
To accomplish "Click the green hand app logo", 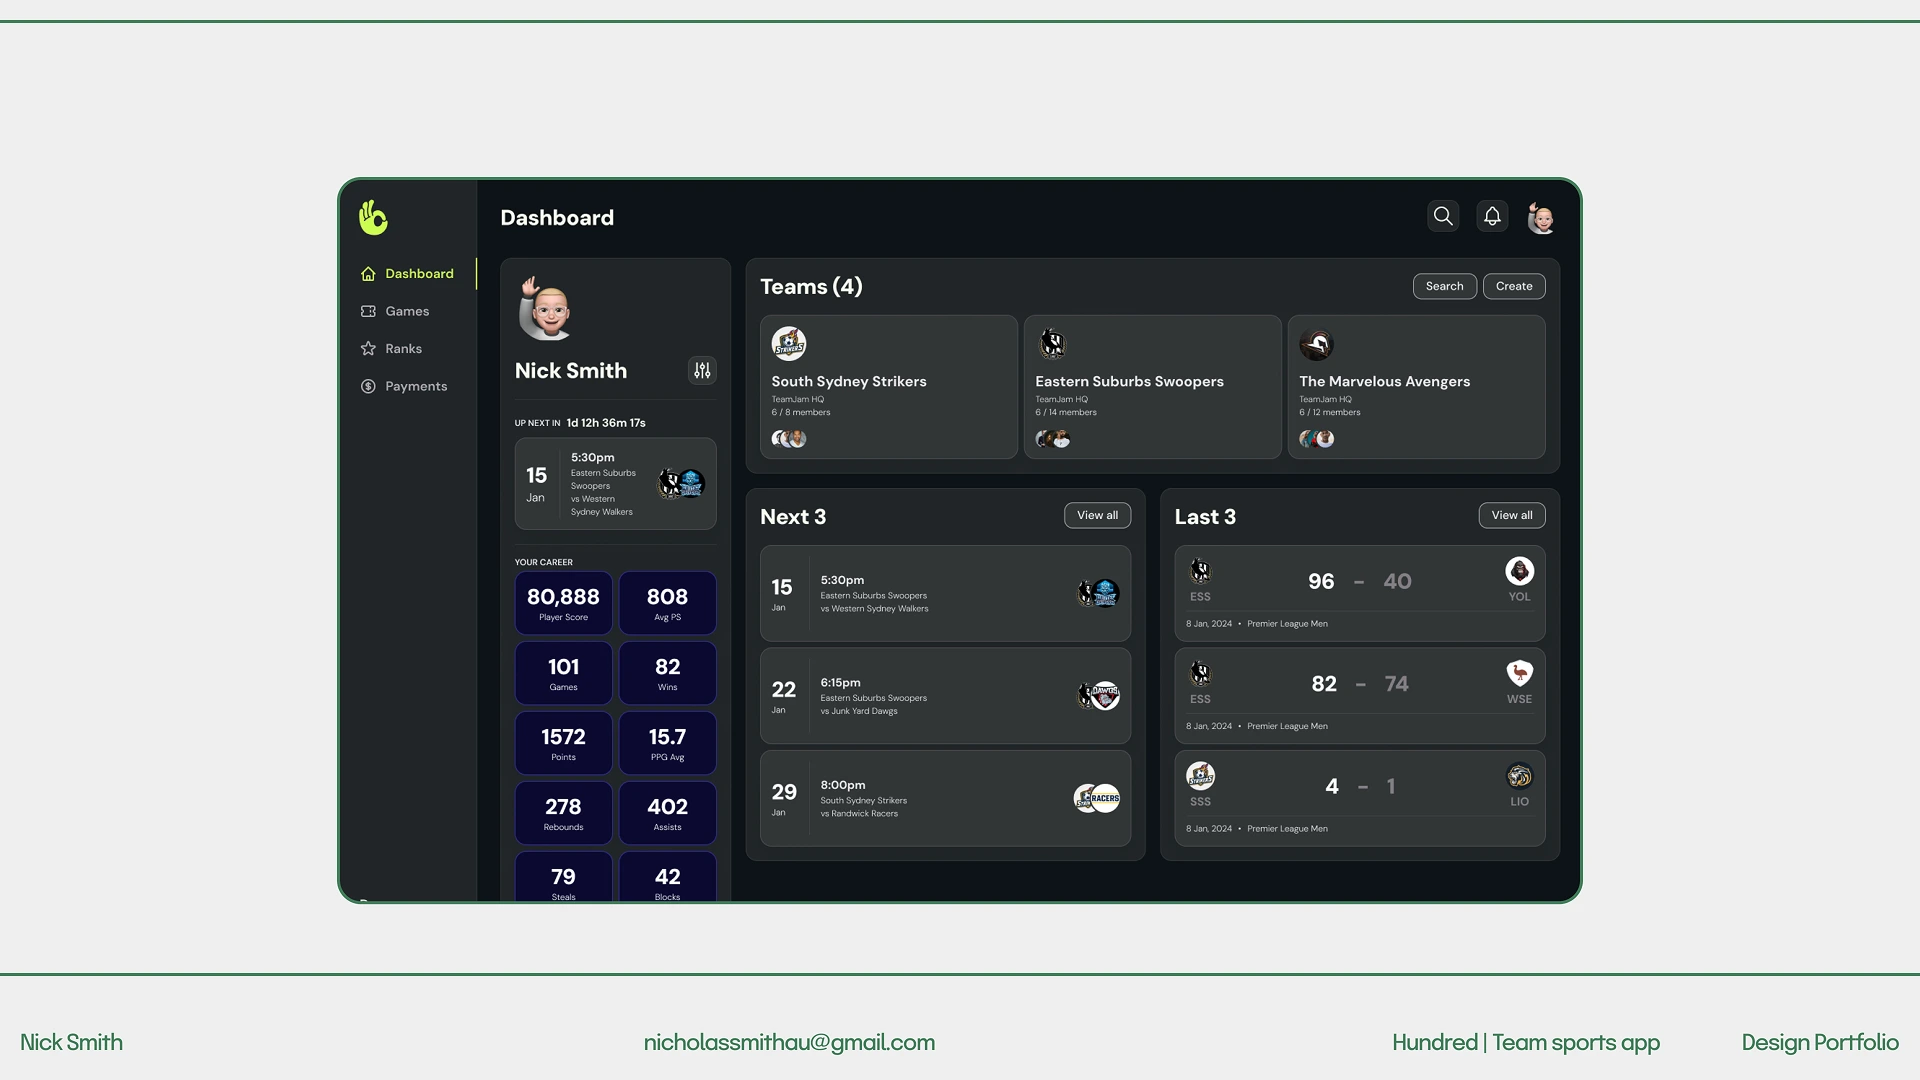I will coord(373,217).
